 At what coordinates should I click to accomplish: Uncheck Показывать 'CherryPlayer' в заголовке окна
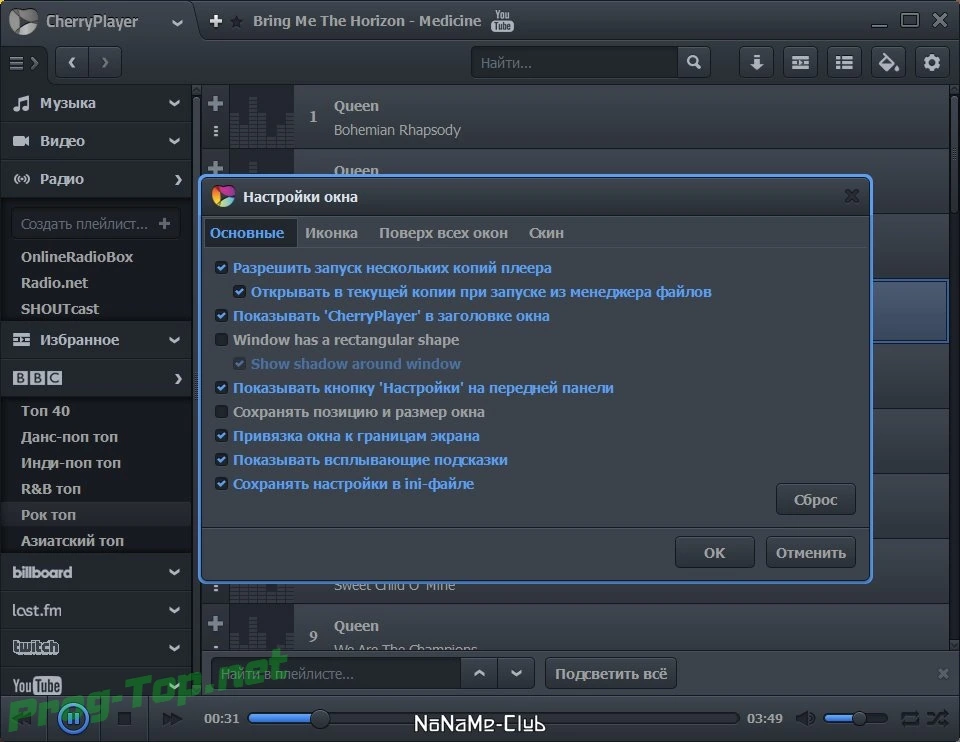221,316
